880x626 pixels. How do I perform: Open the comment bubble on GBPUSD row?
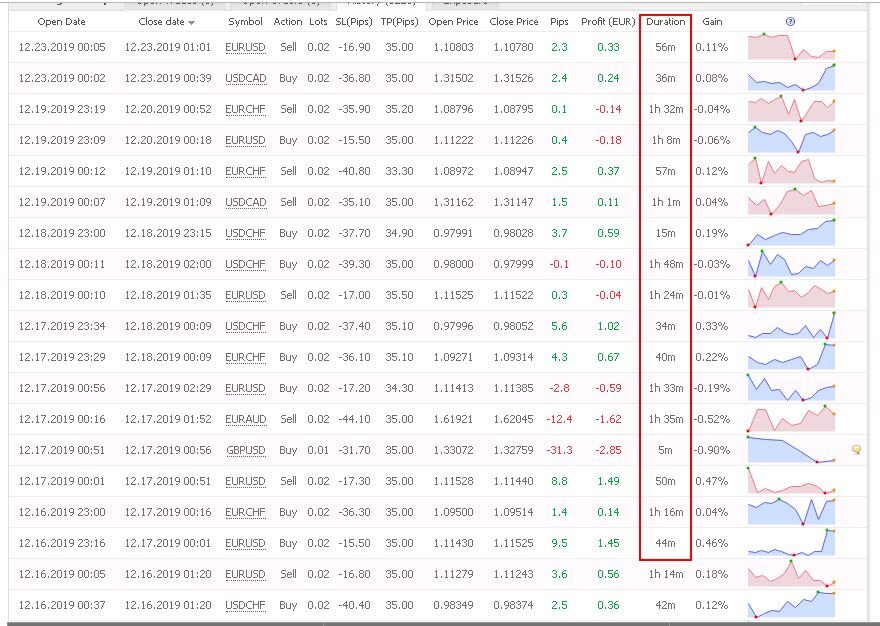click(x=856, y=449)
